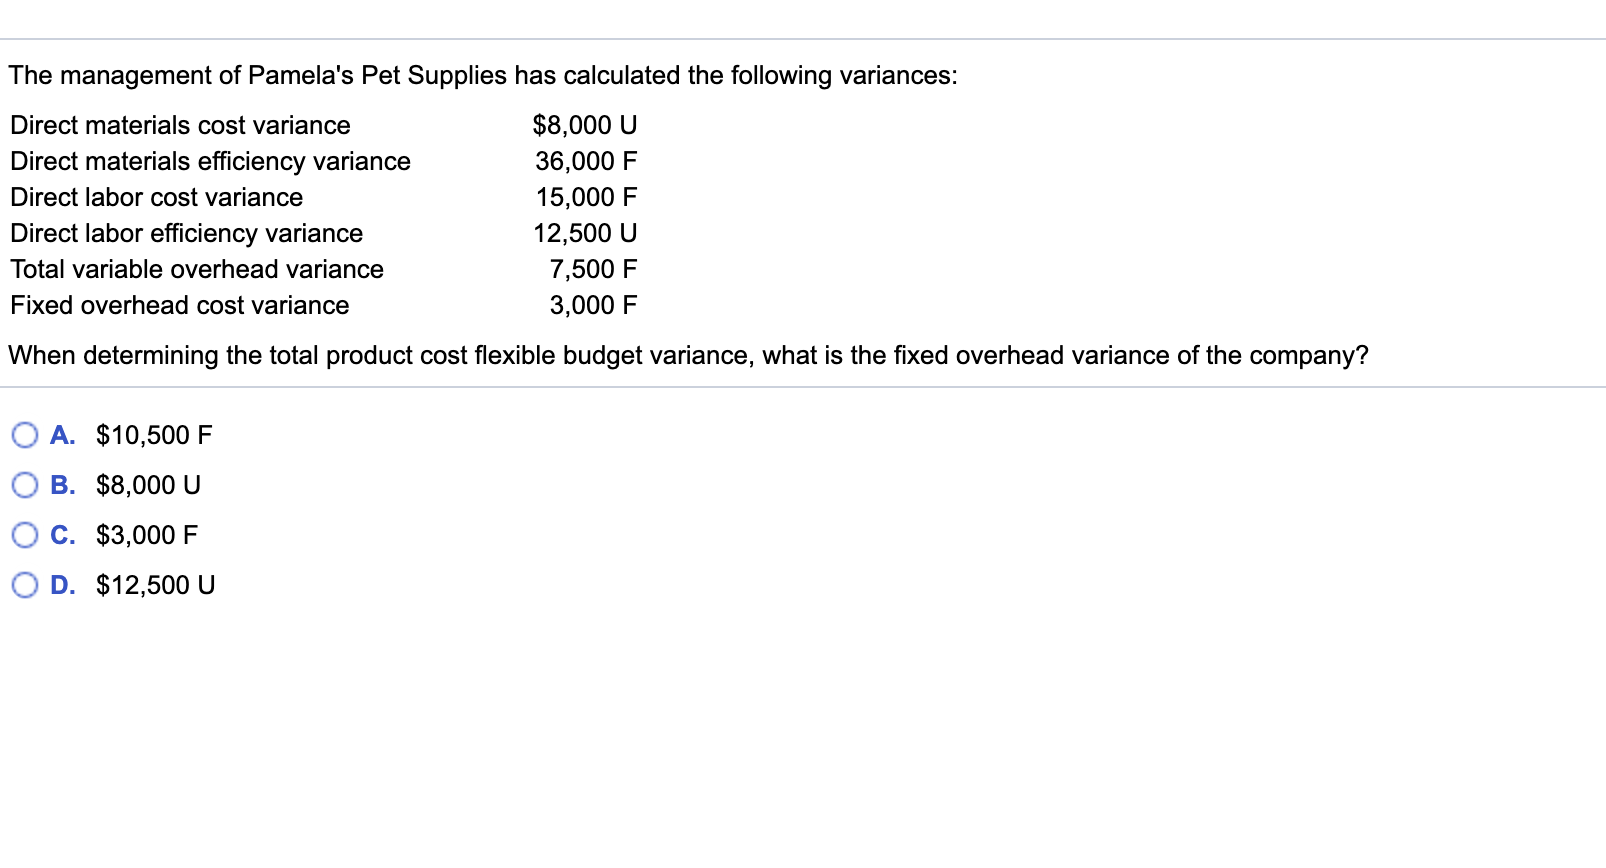
Task: Click the answer label A text
Action: tap(62, 434)
